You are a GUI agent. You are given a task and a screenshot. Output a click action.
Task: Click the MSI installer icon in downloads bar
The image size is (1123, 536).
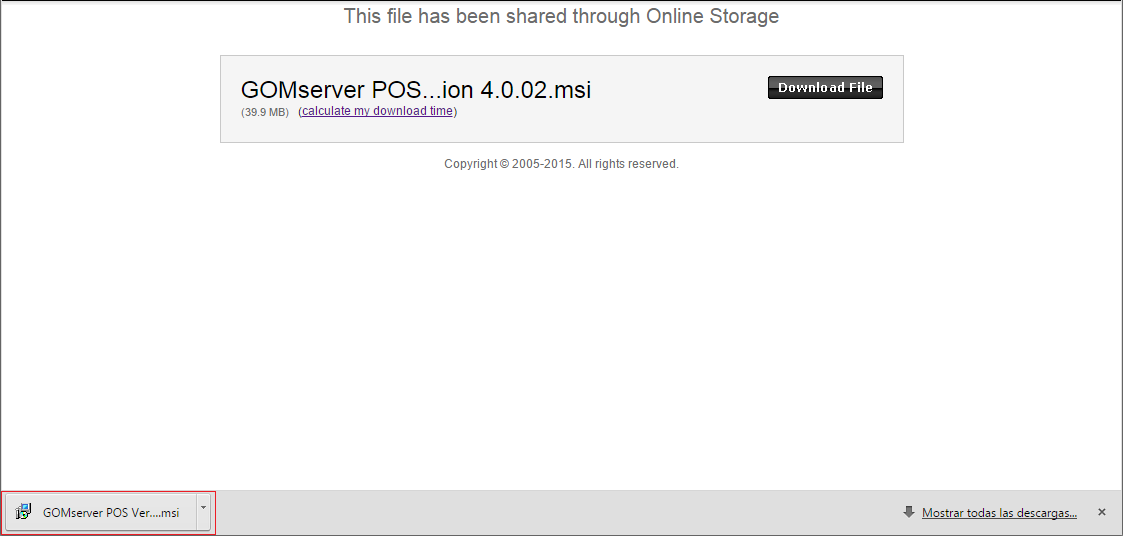coord(23,512)
